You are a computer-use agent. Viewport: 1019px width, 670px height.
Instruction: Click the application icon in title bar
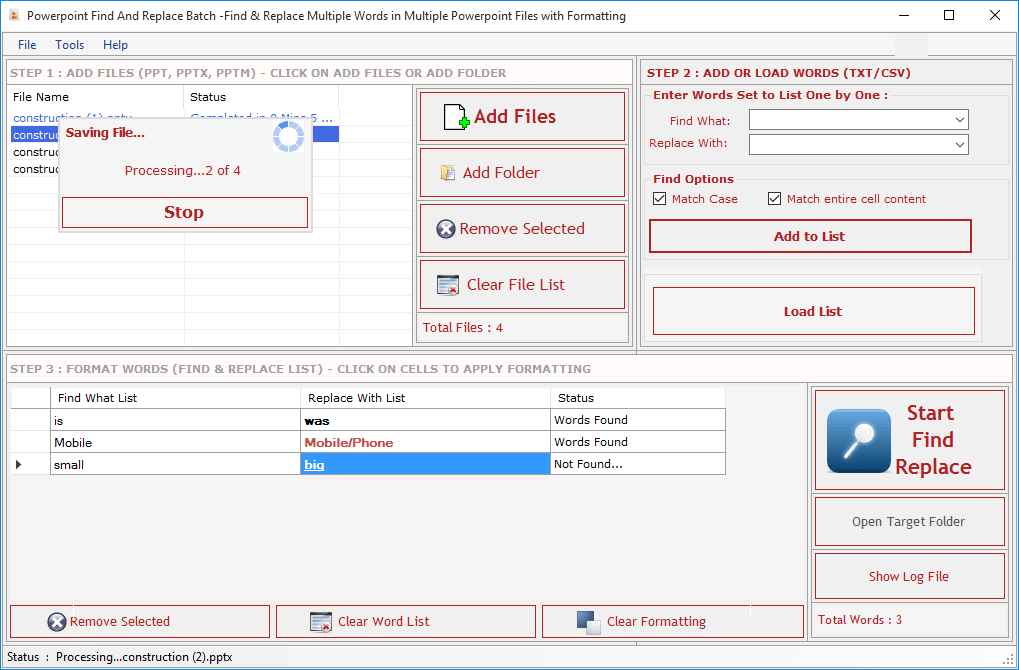pos(14,16)
